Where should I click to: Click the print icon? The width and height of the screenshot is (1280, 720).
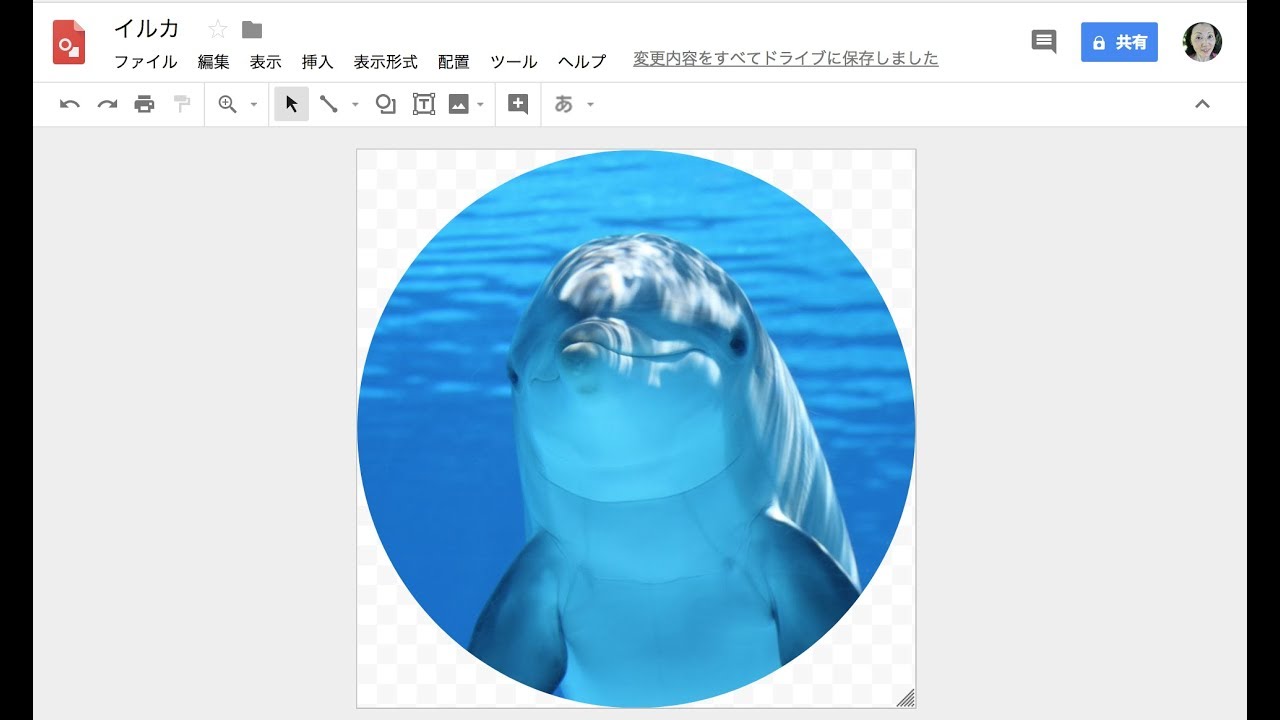pyautogui.click(x=145, y=104)
